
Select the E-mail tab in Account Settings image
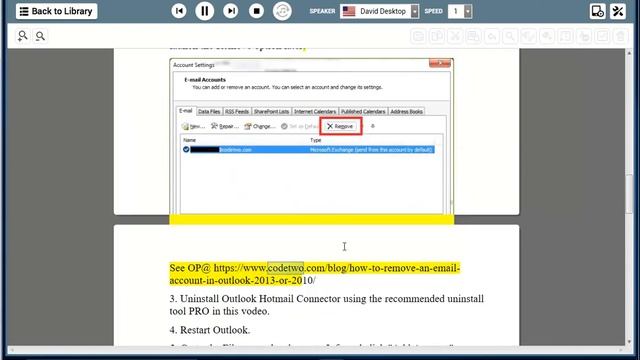(x=186, y=111)
